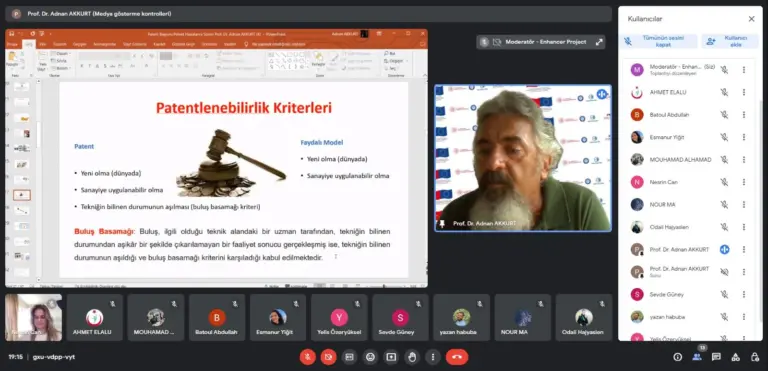Click the meeting code gxu-vdpp-vyt

(x=54, y=357)
